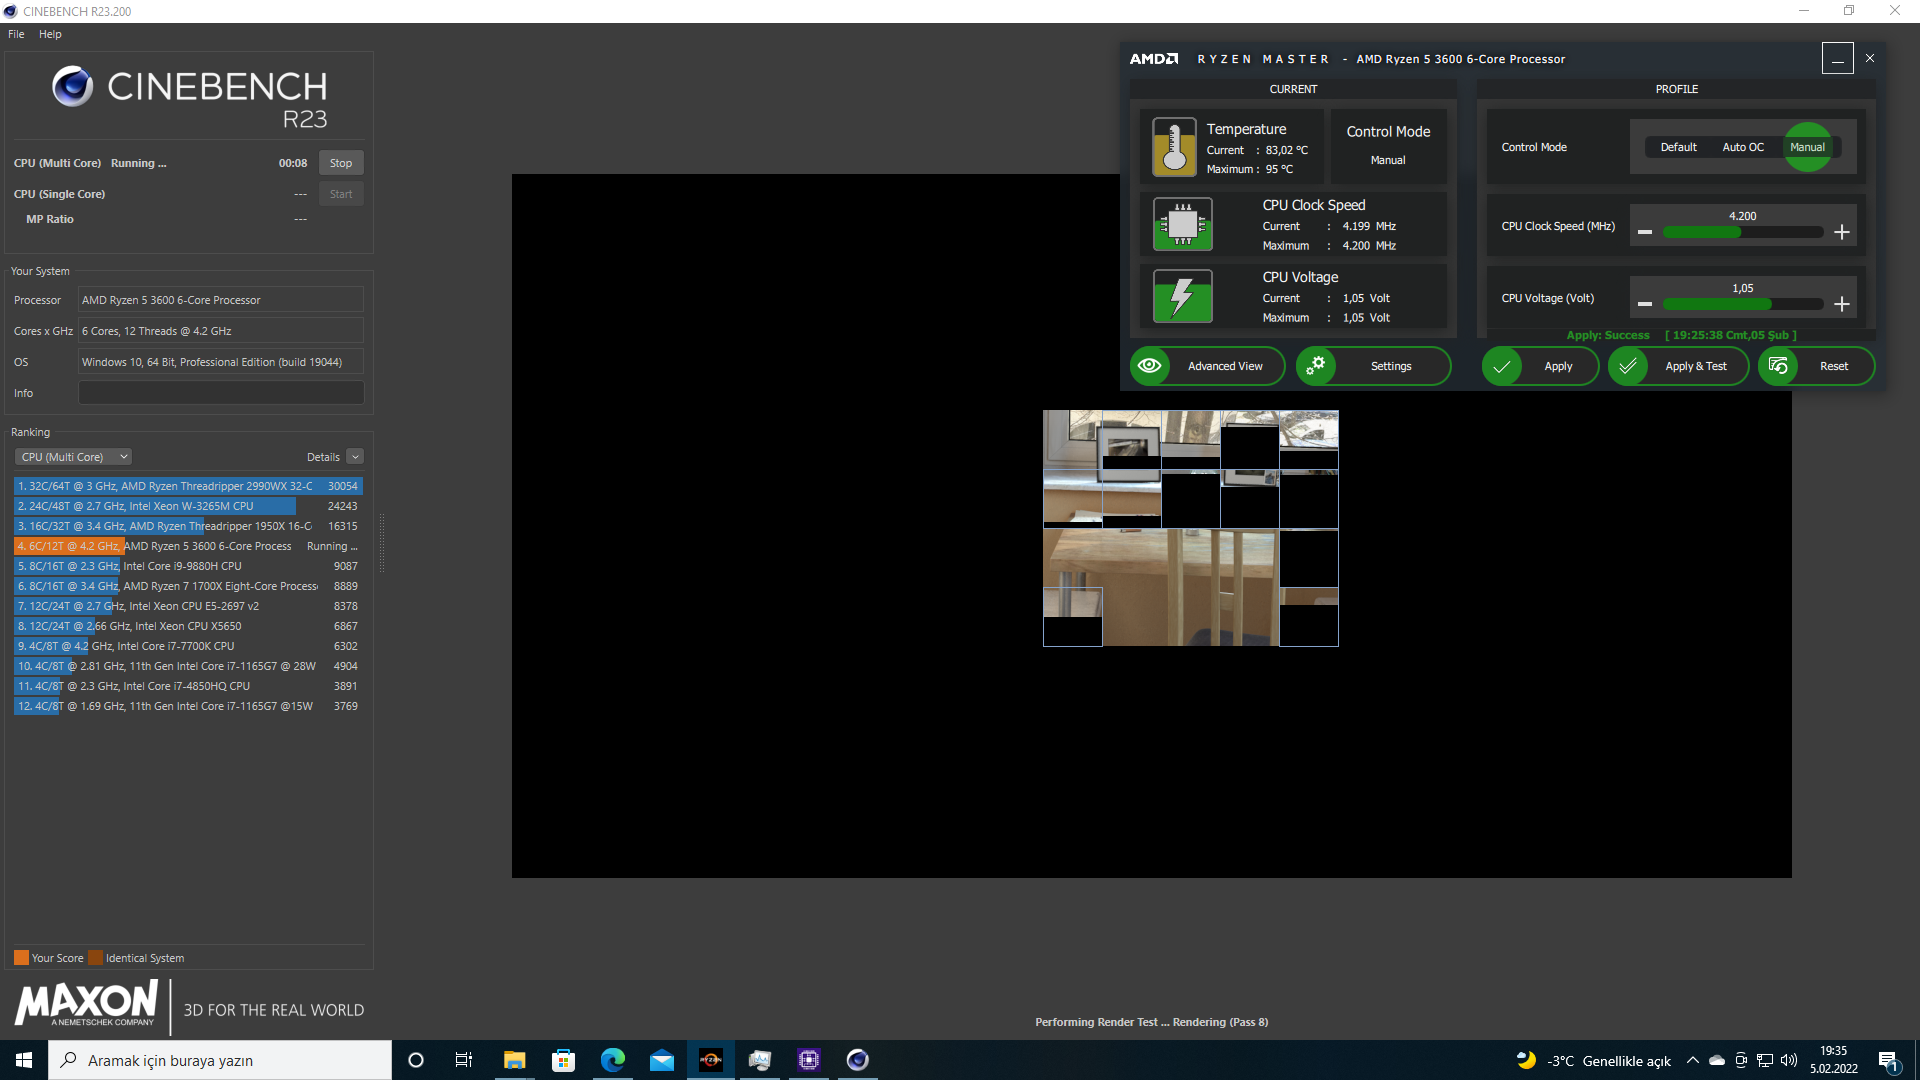This screenshot has width=1920, height=1080.
Task: Select ranking row 1 Threadripper 2990WX
Action: pyautogui.click(x=188, y=486)
